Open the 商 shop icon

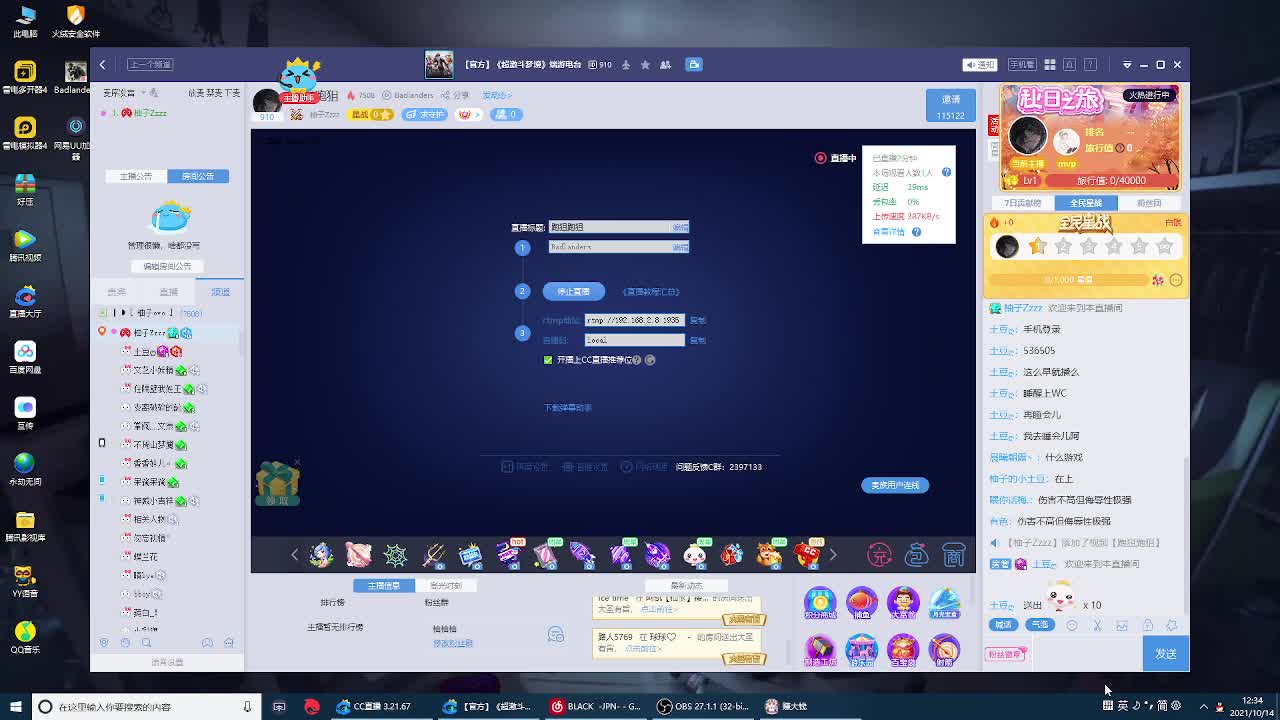954,555
